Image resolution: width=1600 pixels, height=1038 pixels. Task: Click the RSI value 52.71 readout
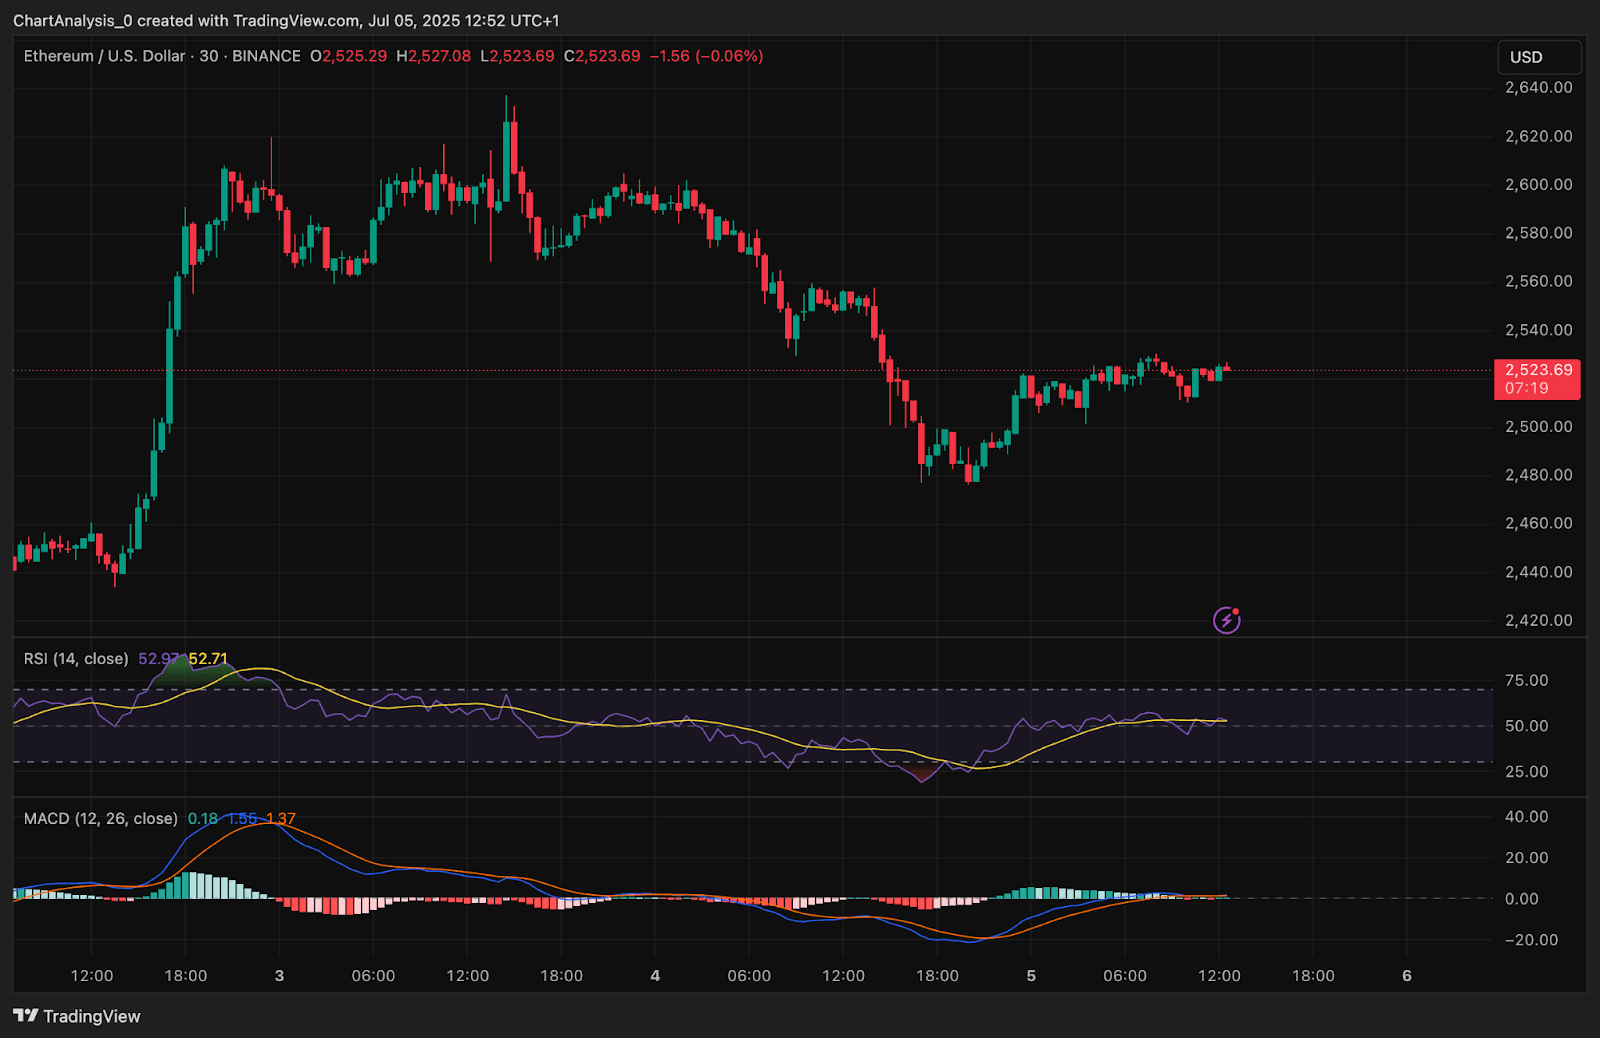(207, 659)
